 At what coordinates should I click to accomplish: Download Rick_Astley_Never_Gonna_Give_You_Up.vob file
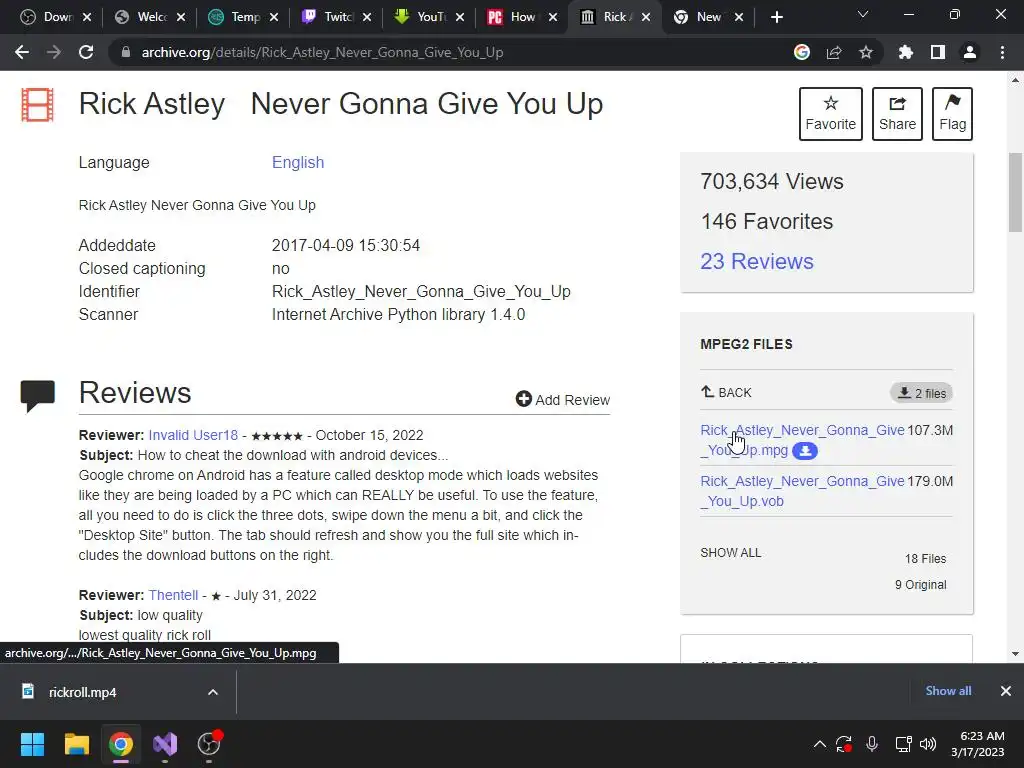(x=802, y=491)
